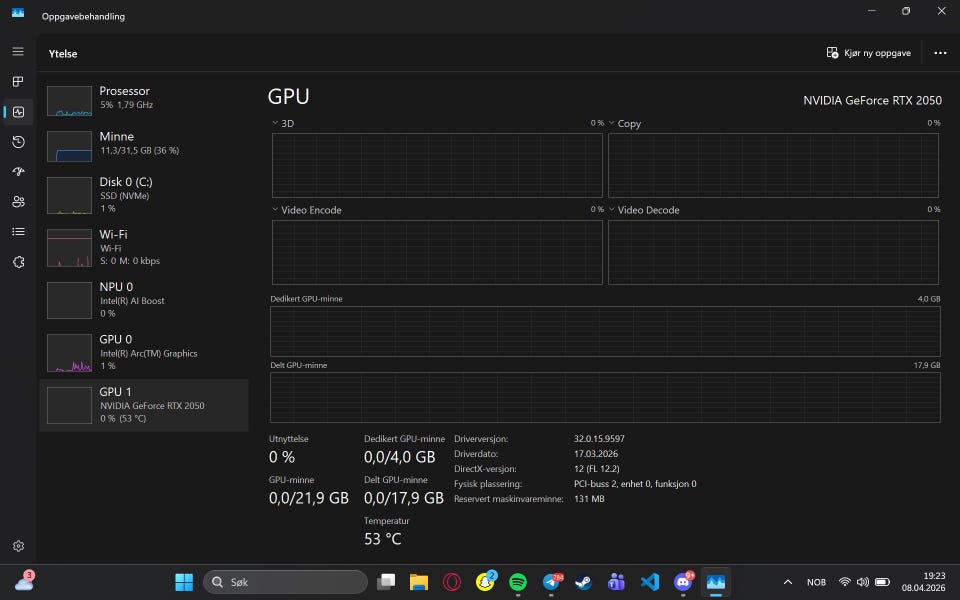Open Visual Studio Code from the taskbar
Screen dimensions: 960x600
650,582
